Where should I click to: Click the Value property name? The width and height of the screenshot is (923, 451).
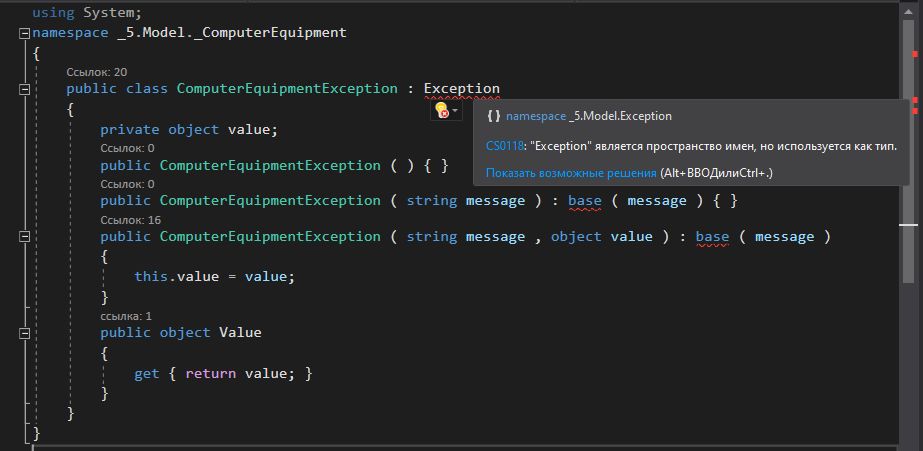coord(240,333)
